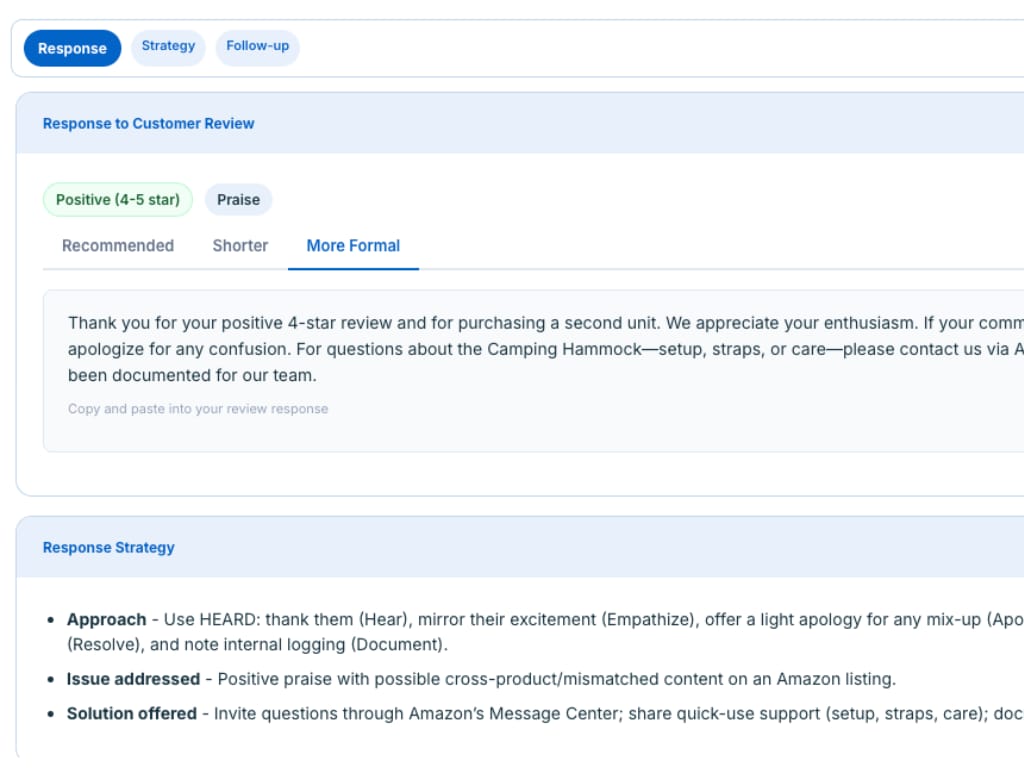The width and height of the screenshot is (1024, 768).
Task: Click the Praise tag
Action: (238, 200)
